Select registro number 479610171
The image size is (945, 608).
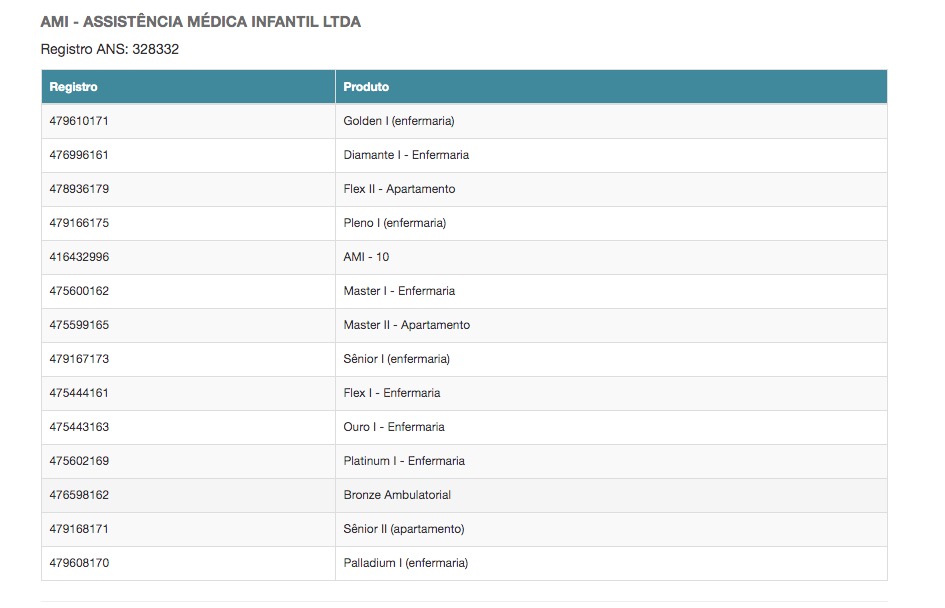tap(79, 121)
